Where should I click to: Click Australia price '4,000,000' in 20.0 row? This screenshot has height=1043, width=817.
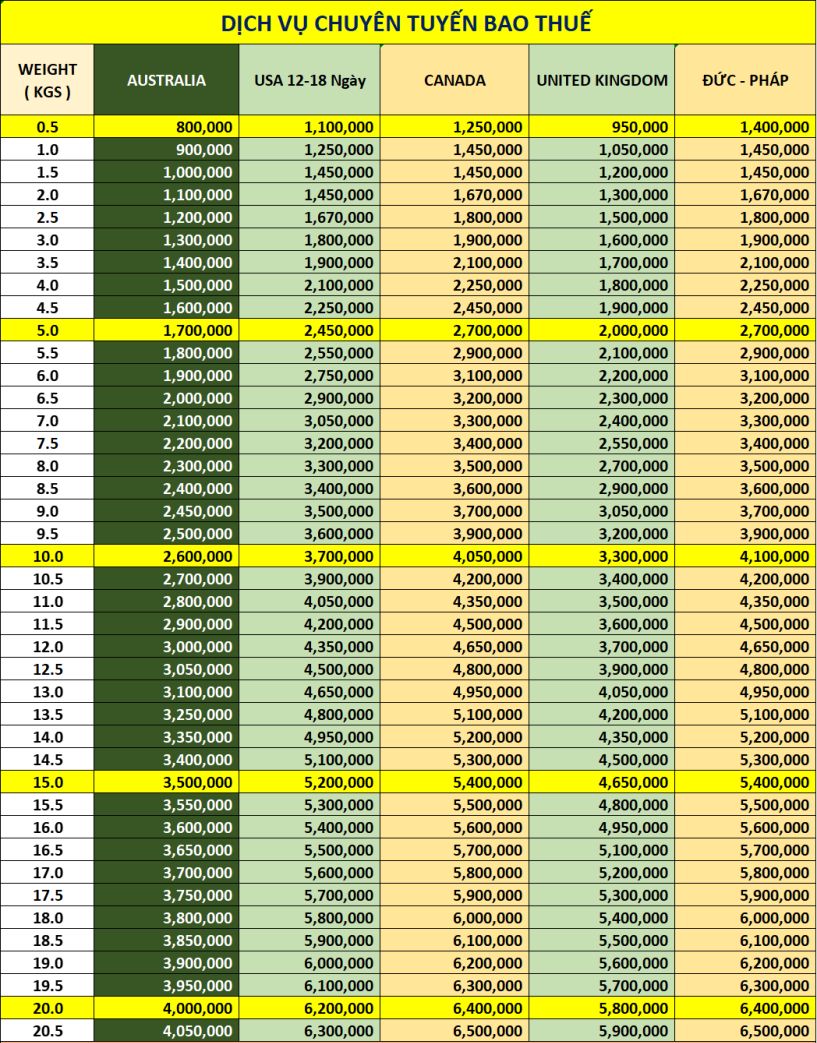click(x=166, y=1008)
